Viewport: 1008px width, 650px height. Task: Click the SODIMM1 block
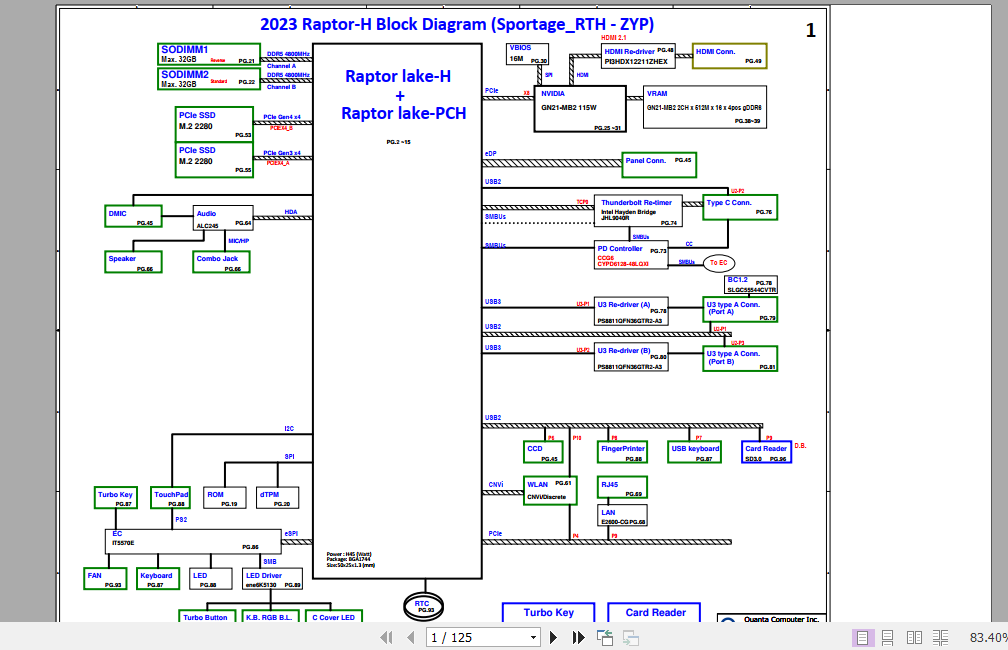pyautogui.click(x=209, y=54)
